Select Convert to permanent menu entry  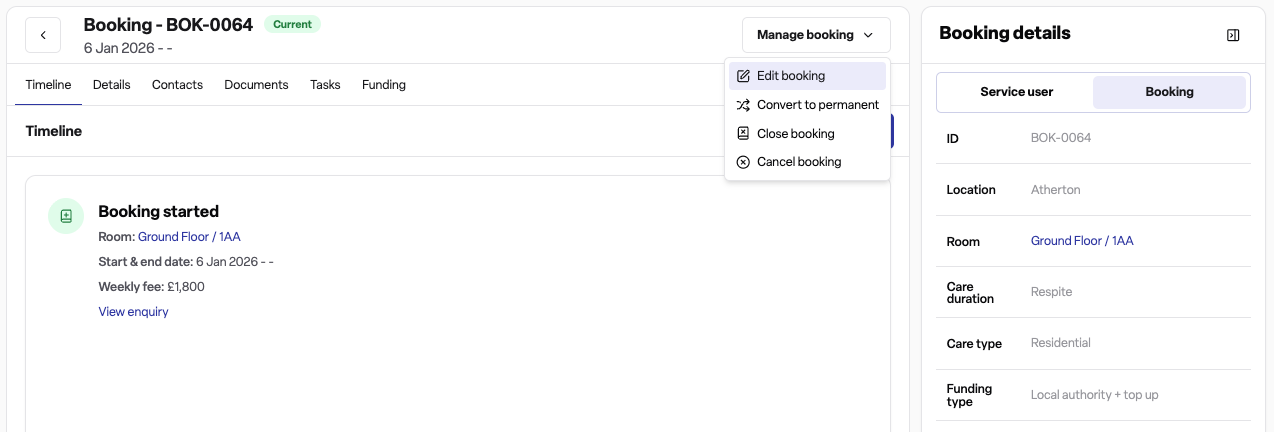tap(807, 105)
